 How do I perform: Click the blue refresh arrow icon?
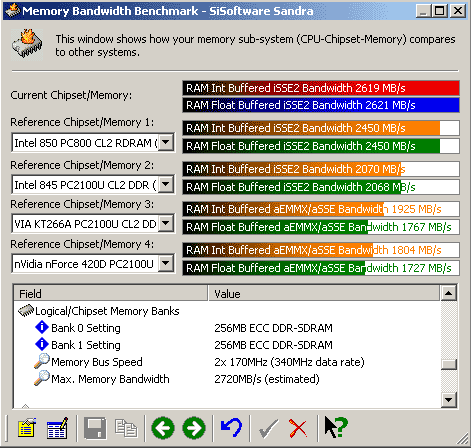(231, 427)
